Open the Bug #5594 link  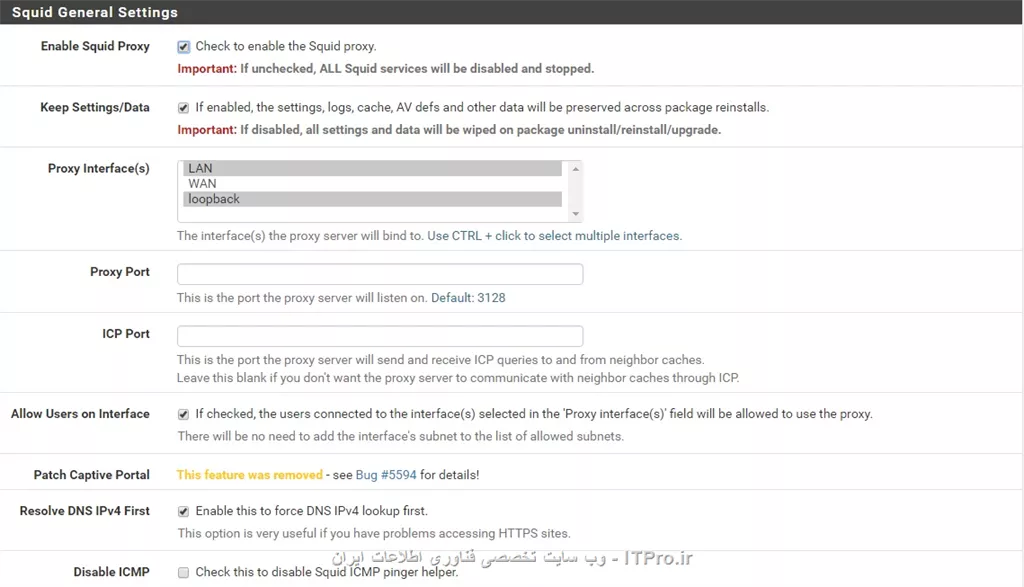pos(386,475)
